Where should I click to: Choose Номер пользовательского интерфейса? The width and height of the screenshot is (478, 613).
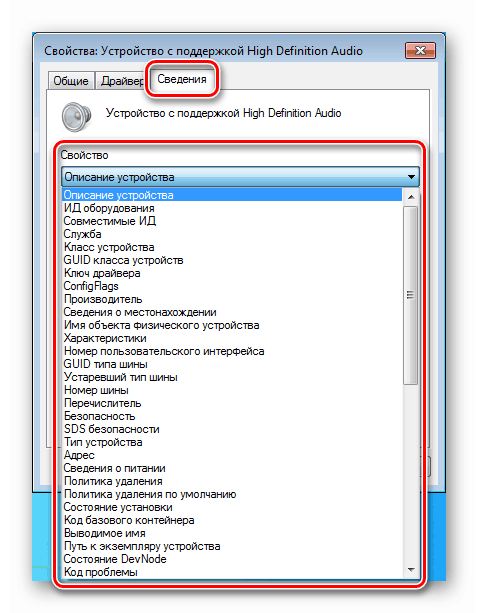[232, 351]
